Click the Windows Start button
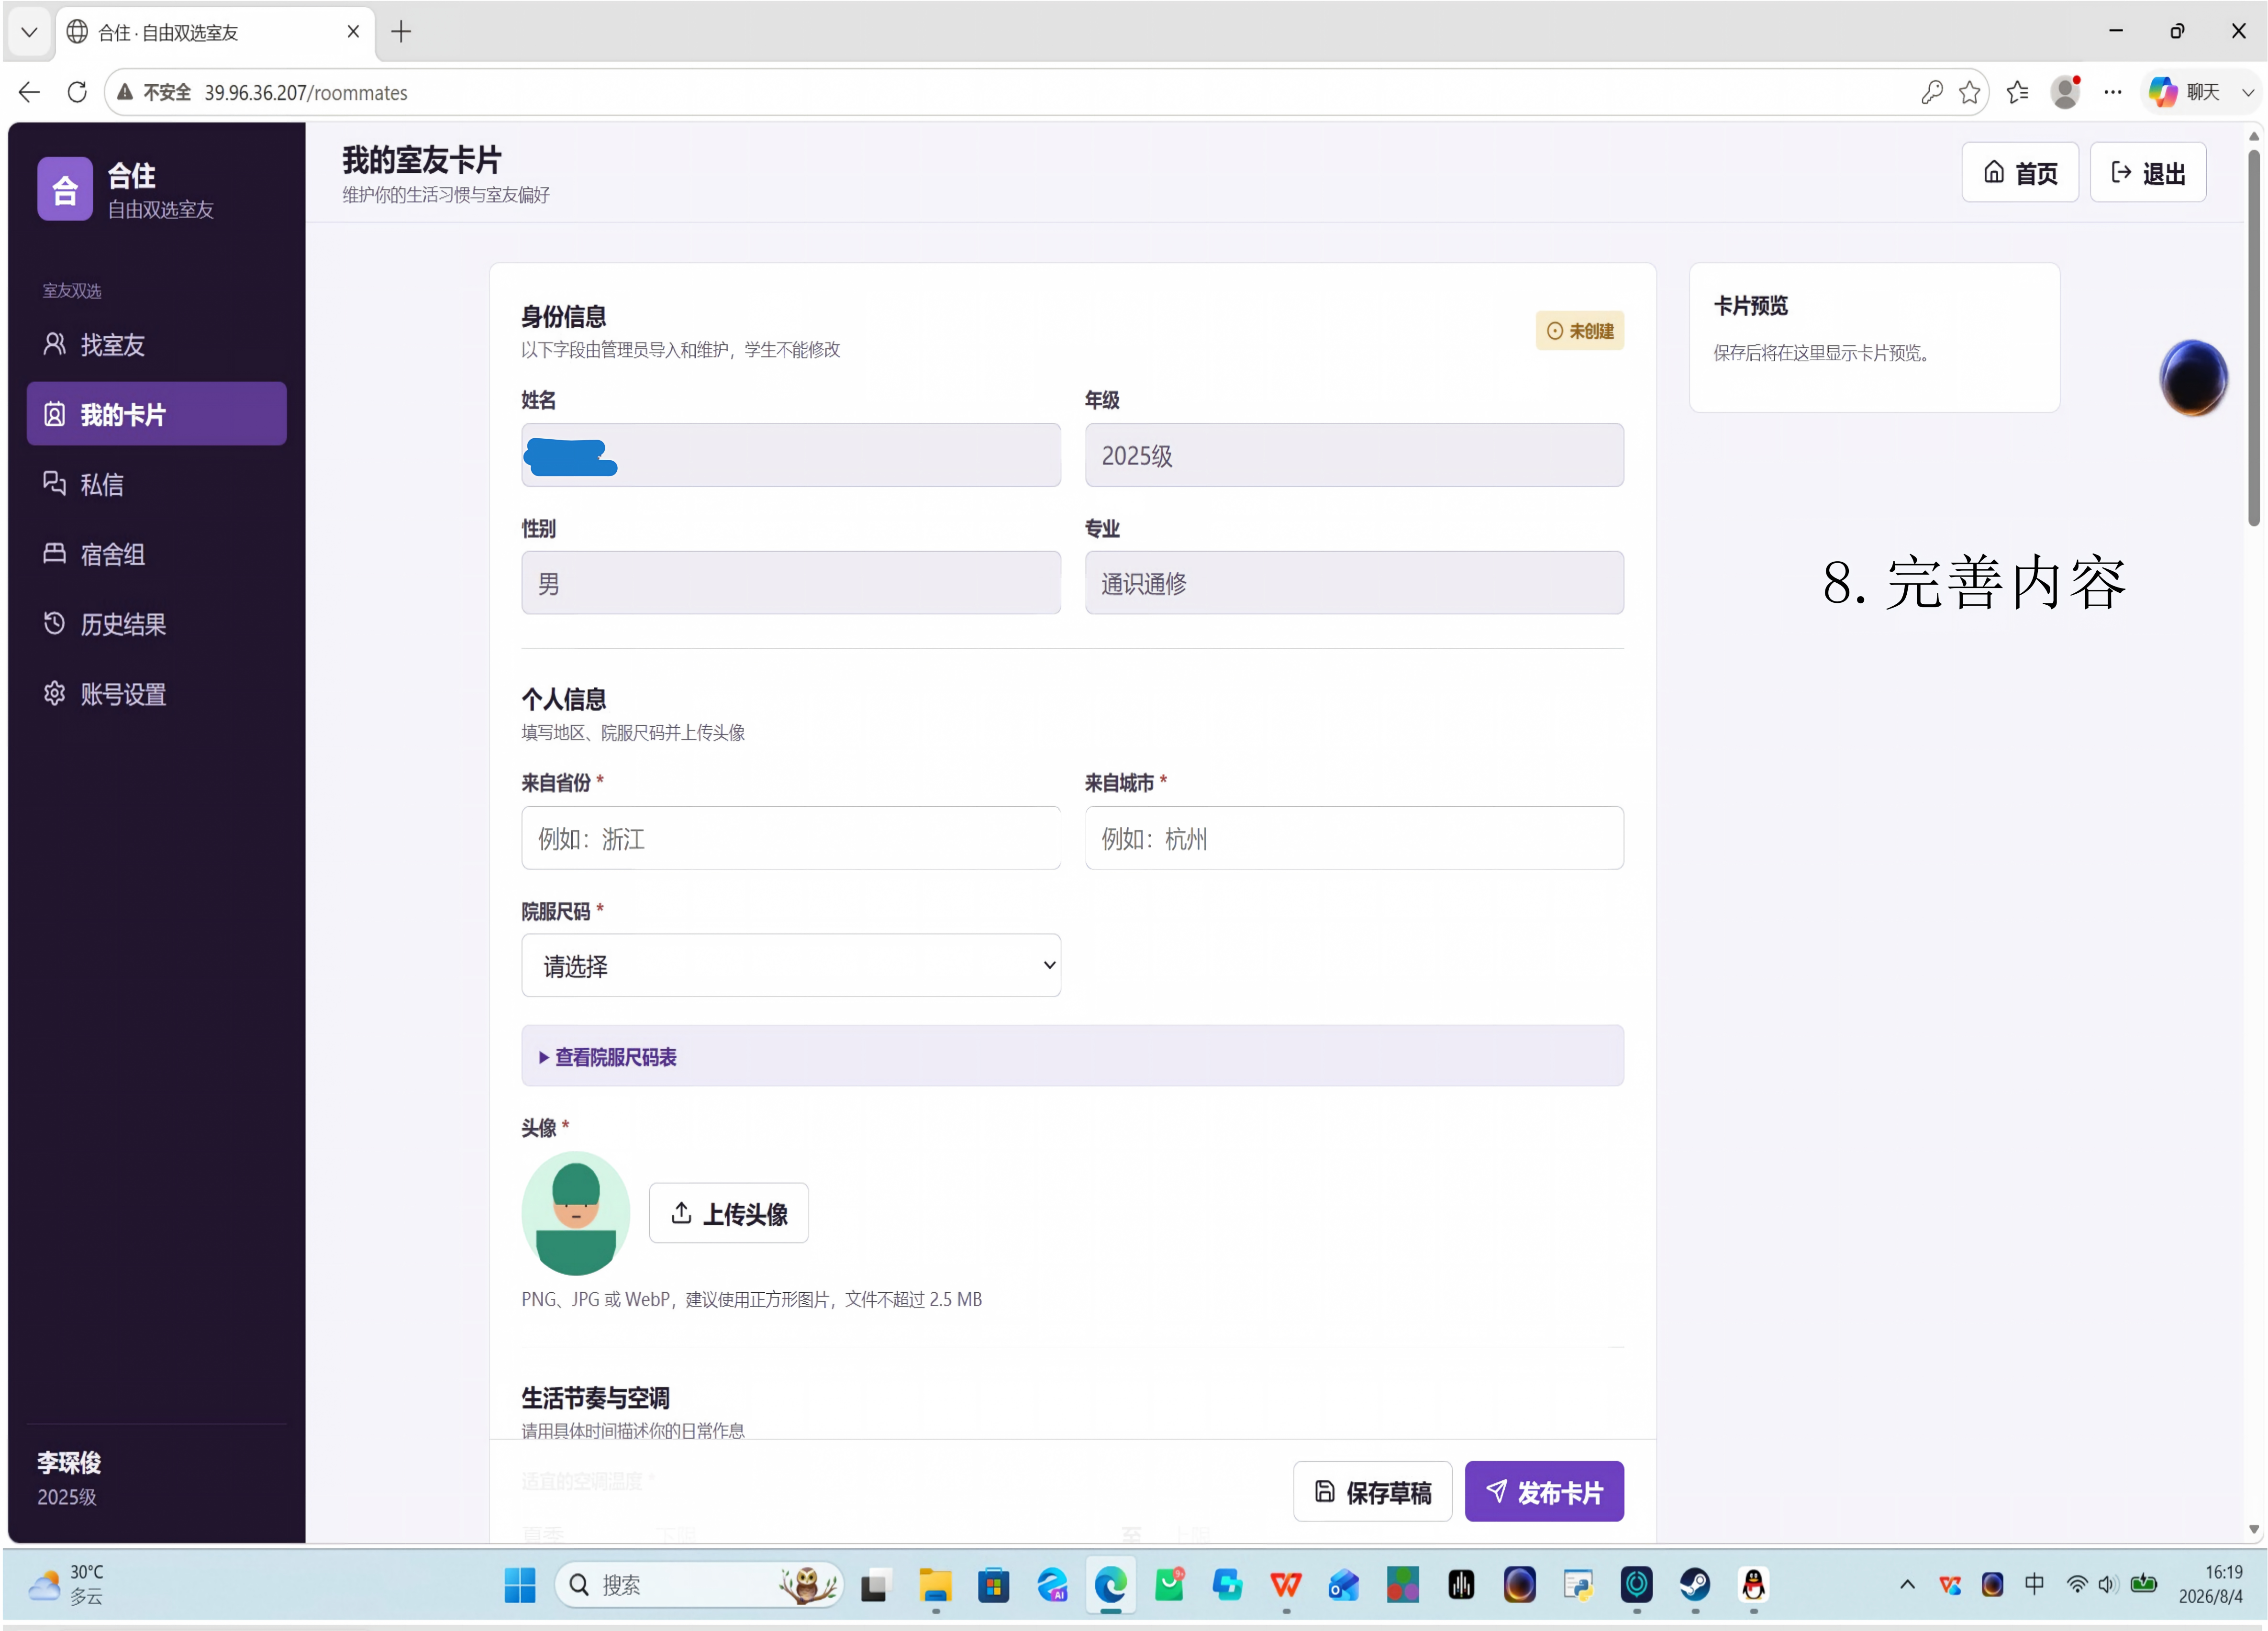The width and height of the screenshot is (2268, 1631). pos(520,1585)
